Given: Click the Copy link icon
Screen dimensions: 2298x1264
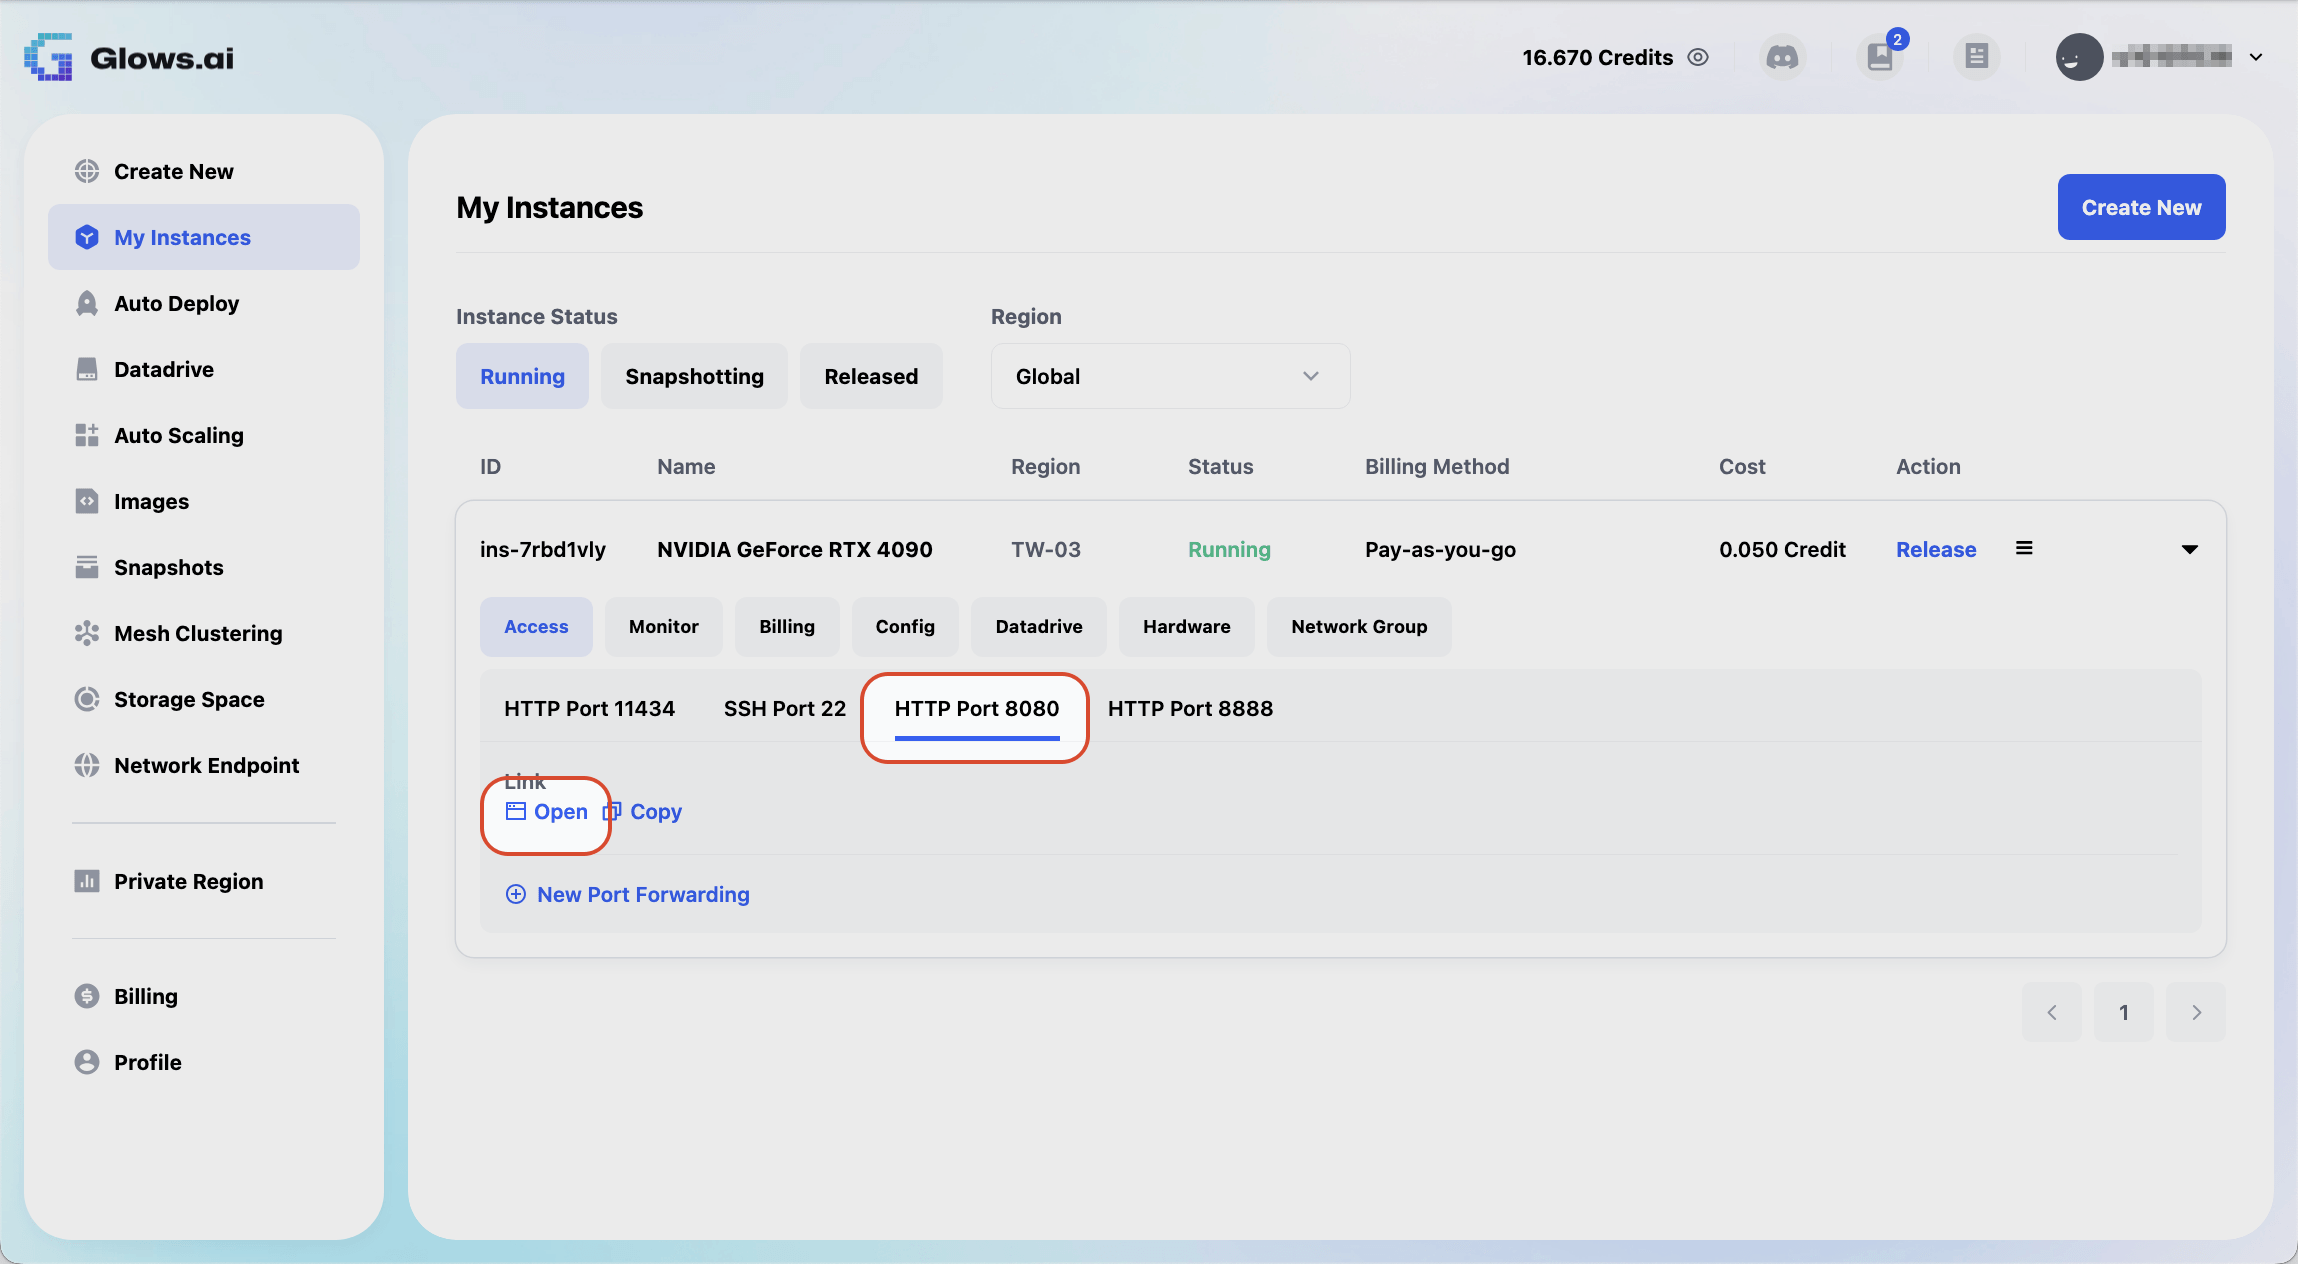Looking at the screenshot, I should [612, 811].
